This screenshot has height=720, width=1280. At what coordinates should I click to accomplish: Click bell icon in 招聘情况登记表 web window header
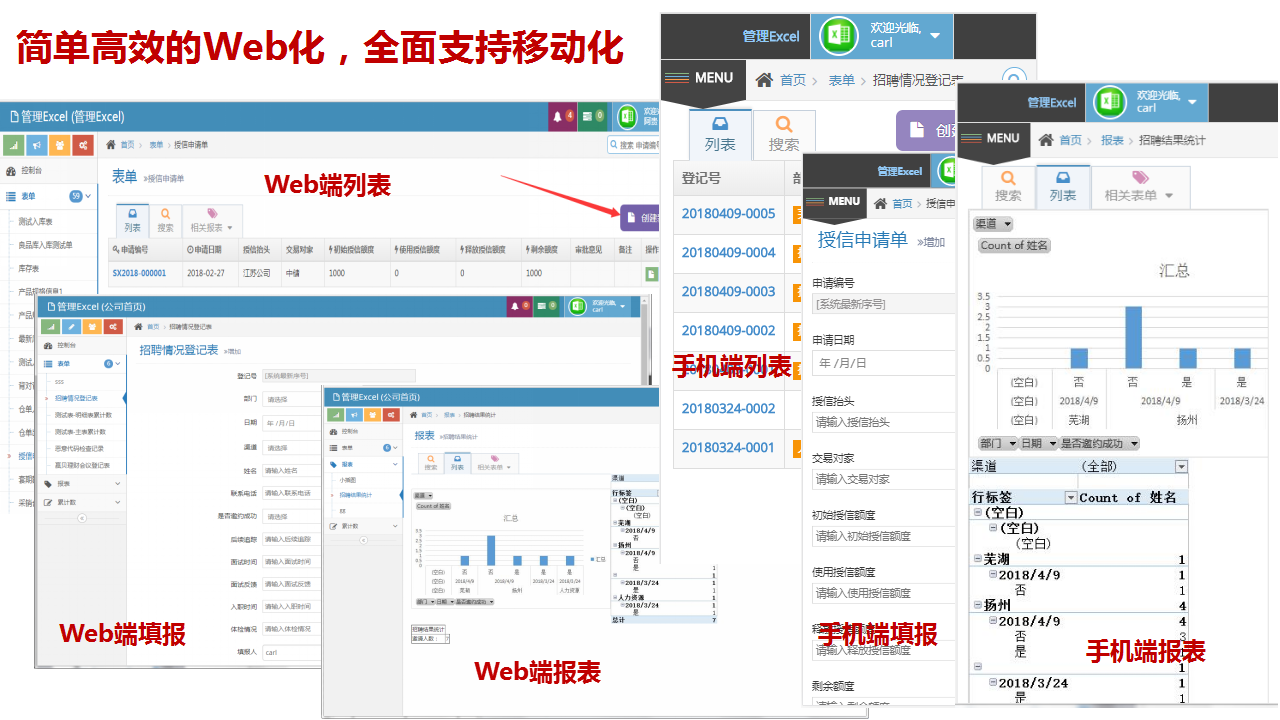(x=519, y=306)
